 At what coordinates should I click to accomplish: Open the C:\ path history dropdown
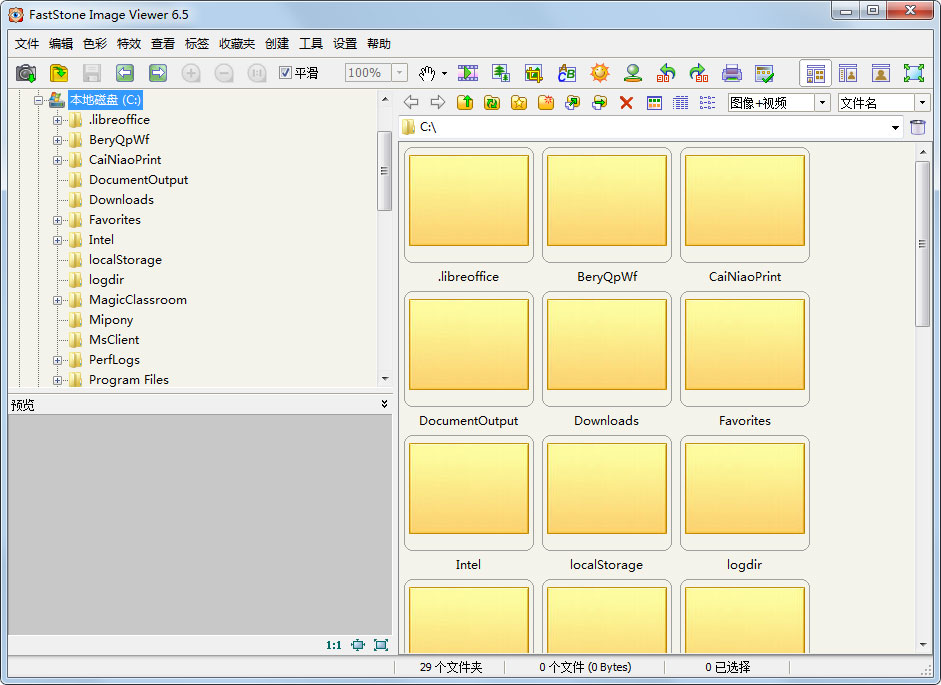pos(895,127)
